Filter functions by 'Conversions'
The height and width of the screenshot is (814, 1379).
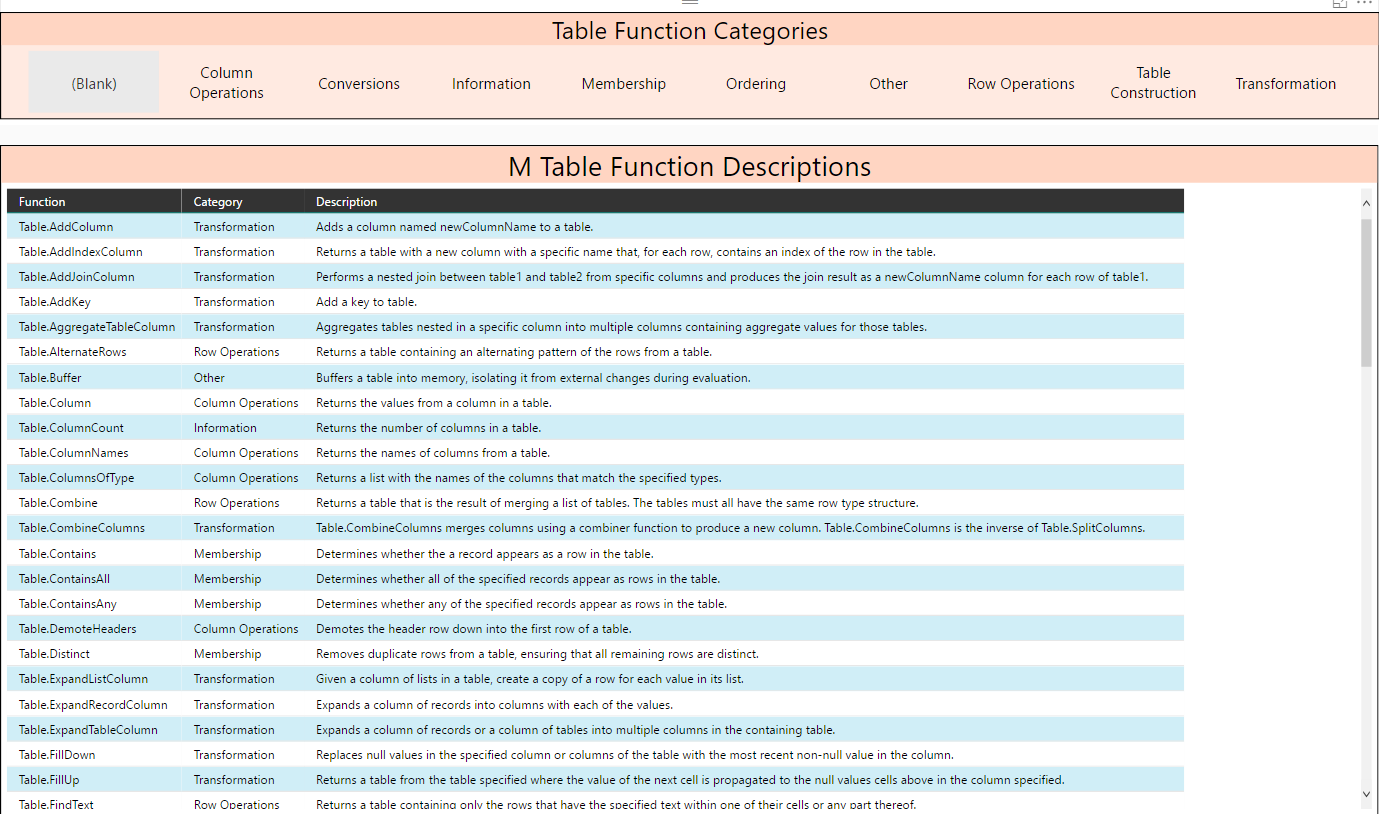pyautogui.click(x=358, y=83)
